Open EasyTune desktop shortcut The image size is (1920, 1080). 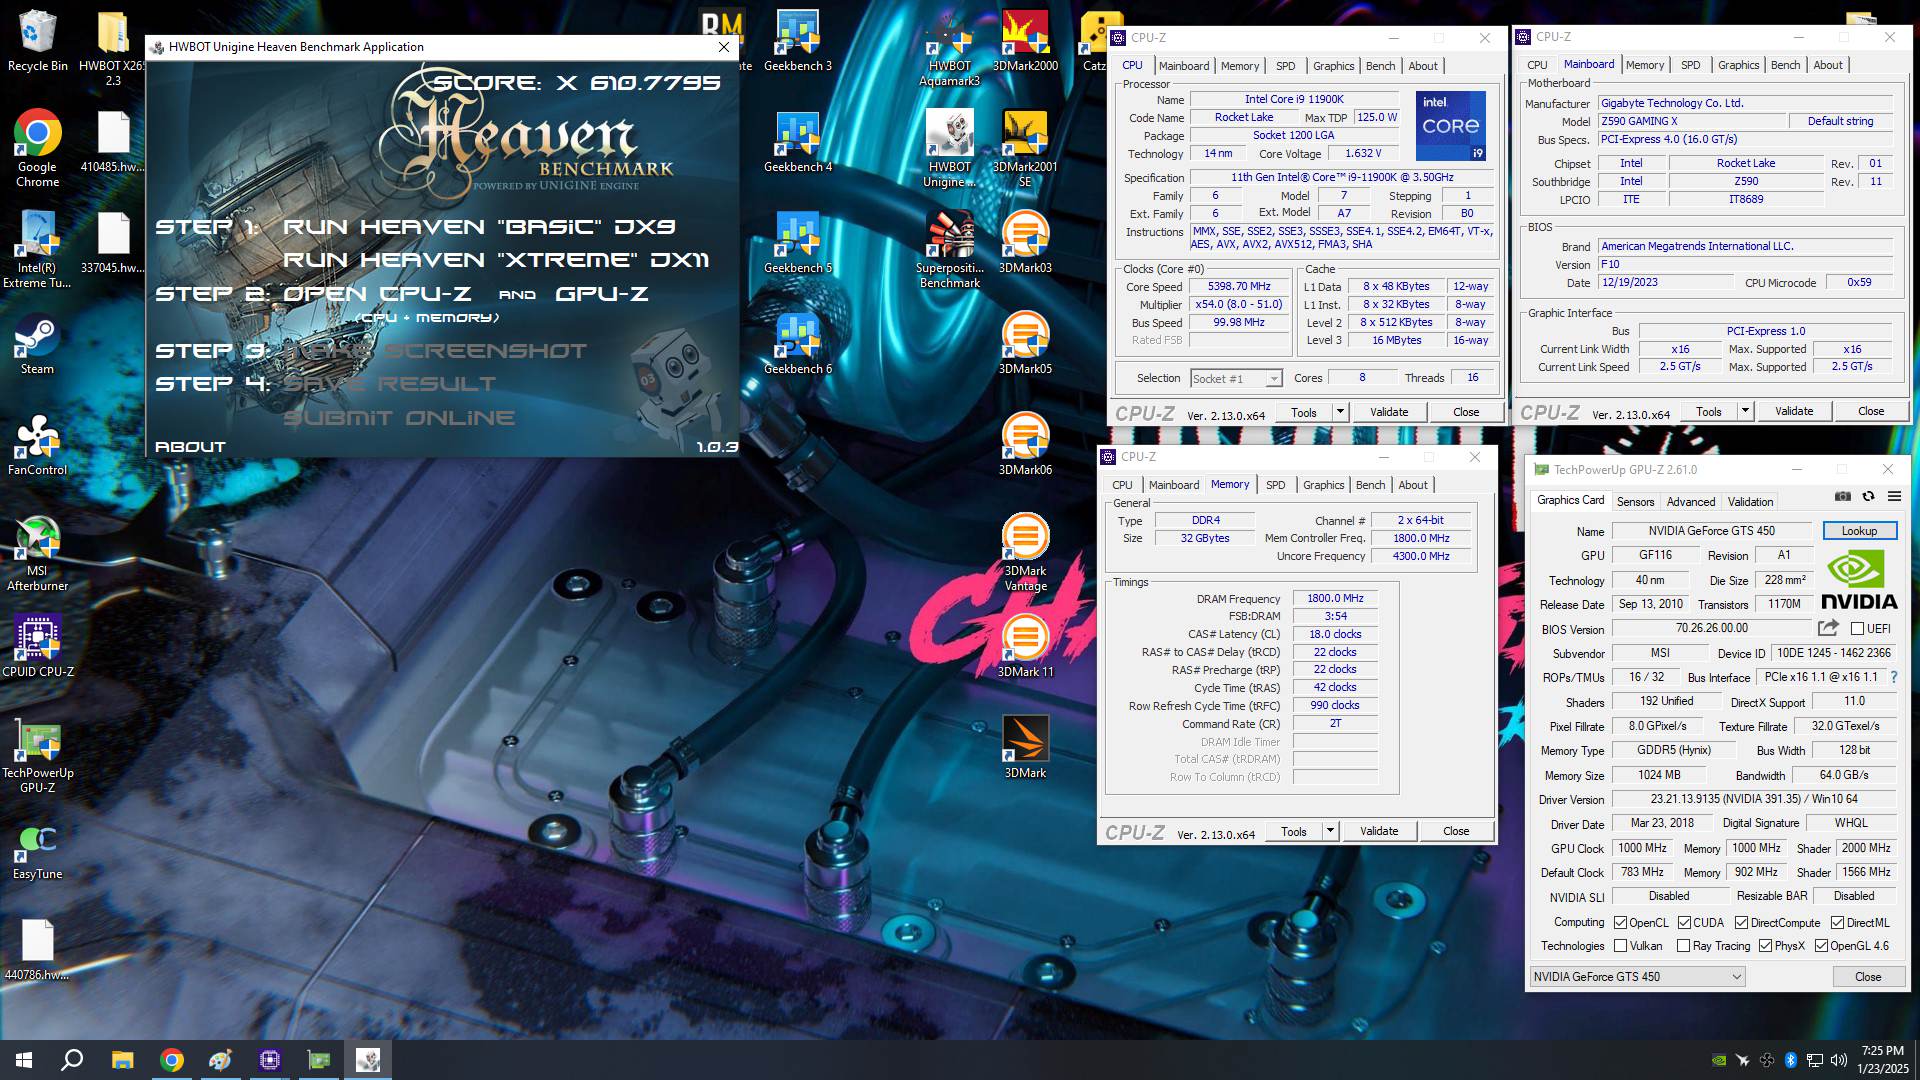[x=37, y=852]
